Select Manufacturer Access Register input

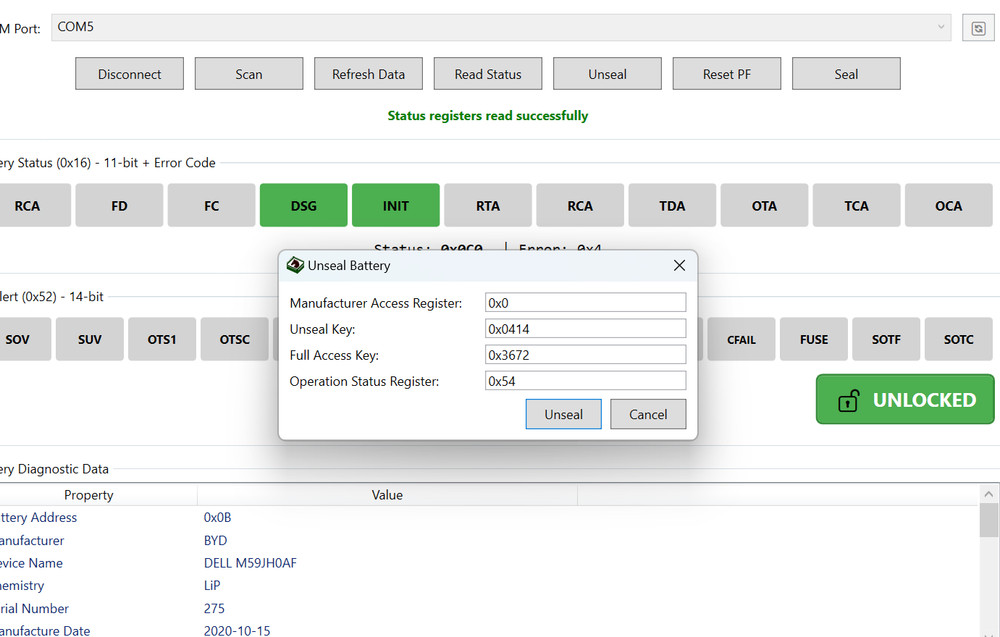(x=585, y=303)
